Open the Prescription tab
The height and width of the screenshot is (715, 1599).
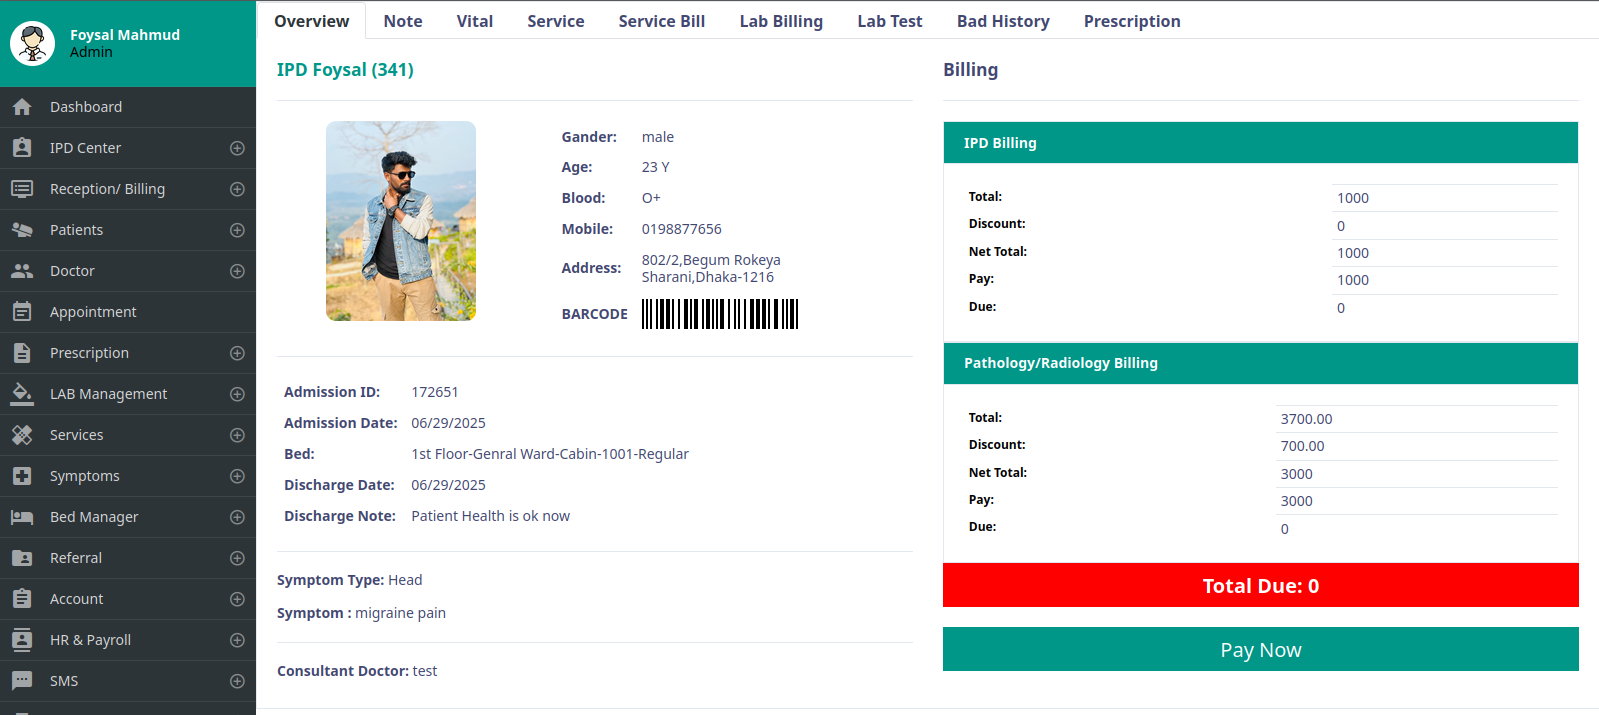(1132, 21)
